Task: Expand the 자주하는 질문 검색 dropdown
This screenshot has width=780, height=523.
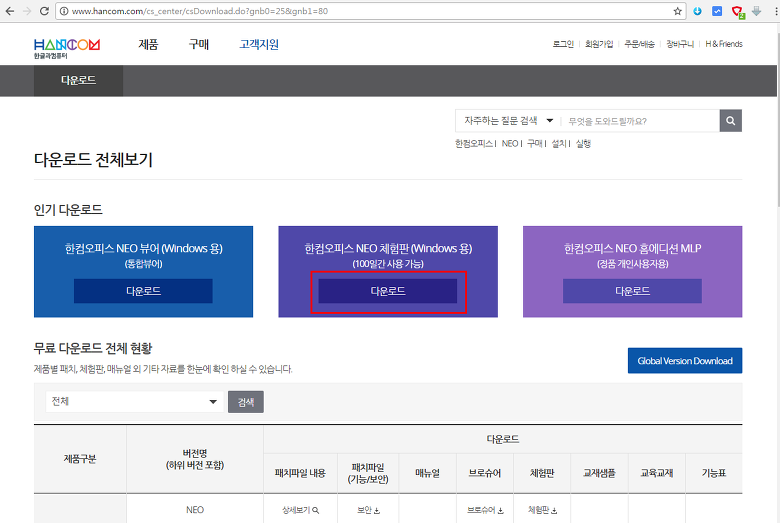Action: click(508, 121)
